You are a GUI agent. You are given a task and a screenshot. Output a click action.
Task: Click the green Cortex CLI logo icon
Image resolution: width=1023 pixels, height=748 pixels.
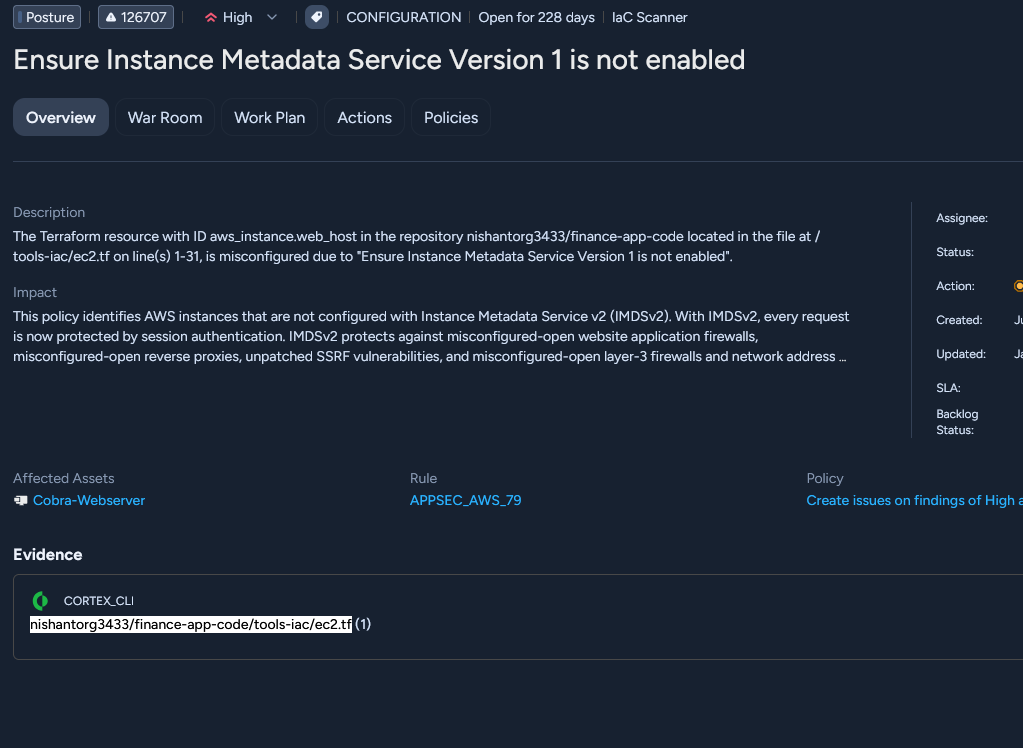pyautogui.click(x=40, y=600)
